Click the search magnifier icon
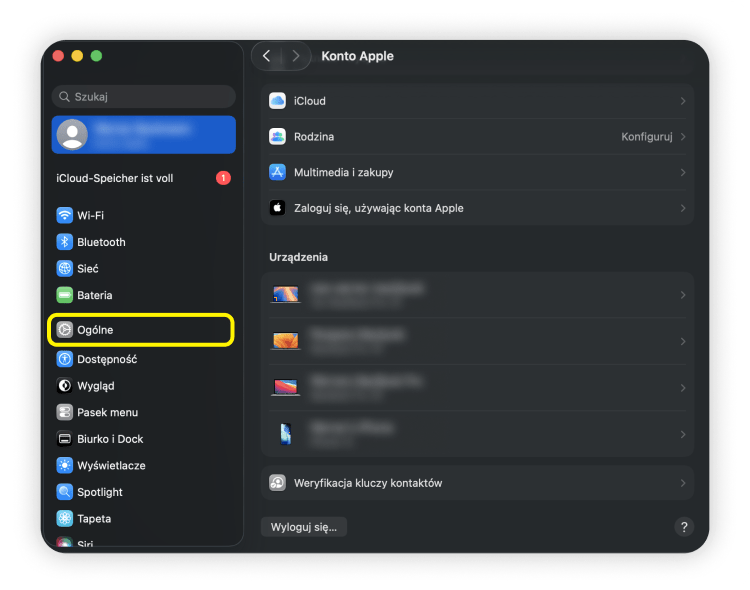 (x=65, y=97)
